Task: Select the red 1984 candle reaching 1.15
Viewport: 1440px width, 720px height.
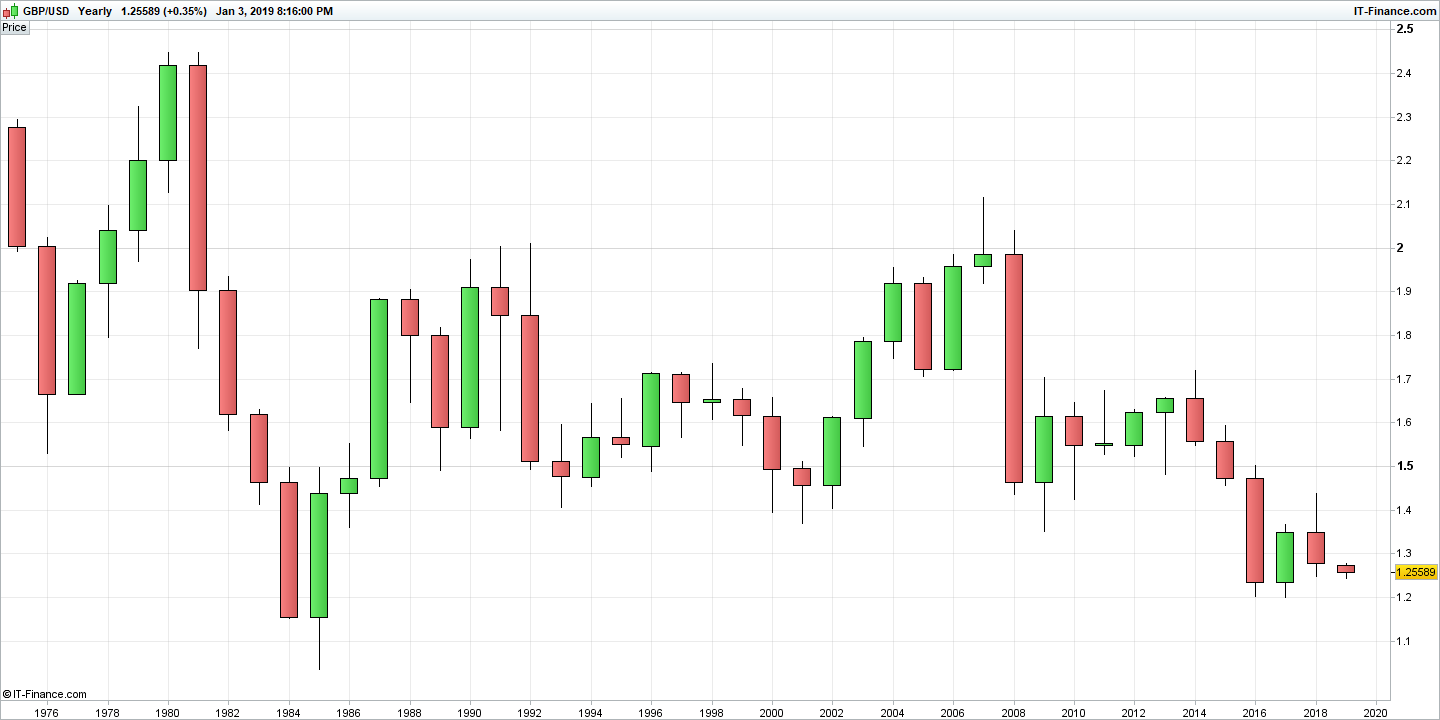Action: pos(289,549)
